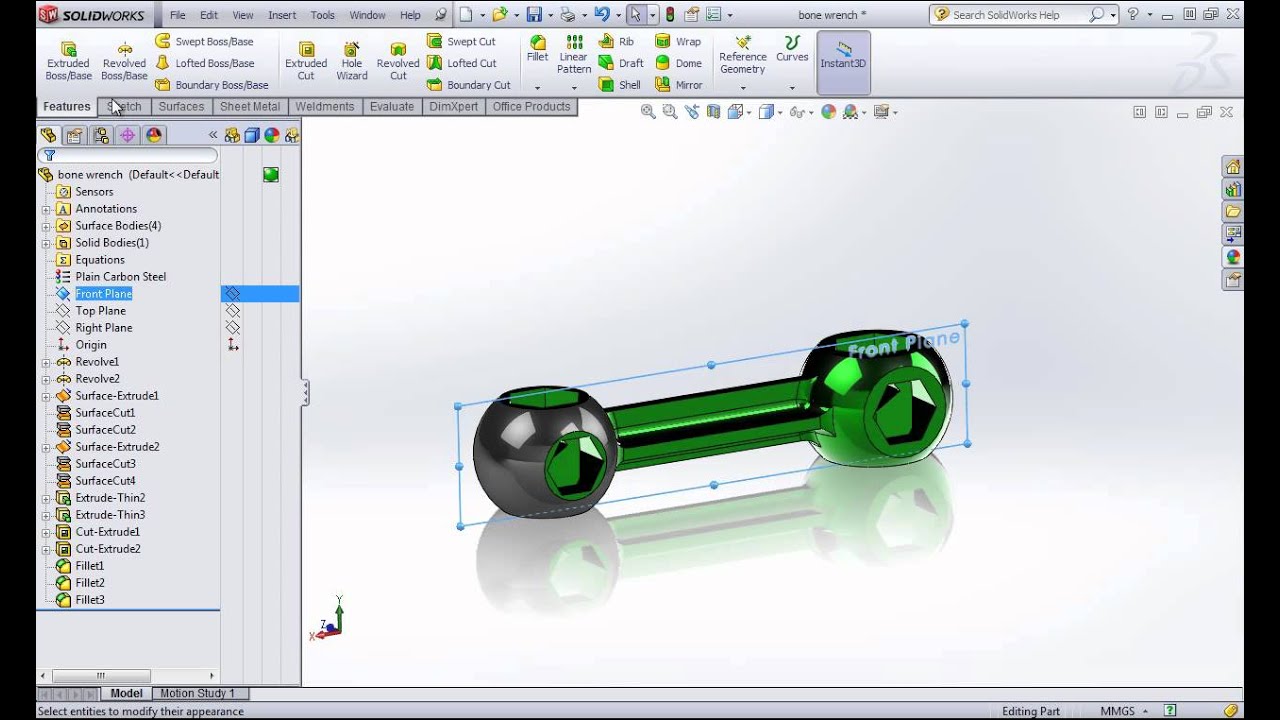This screenshot has height=720, width=1280.
Task: Open the Curves tool
Action: click(x=792, y=49)
